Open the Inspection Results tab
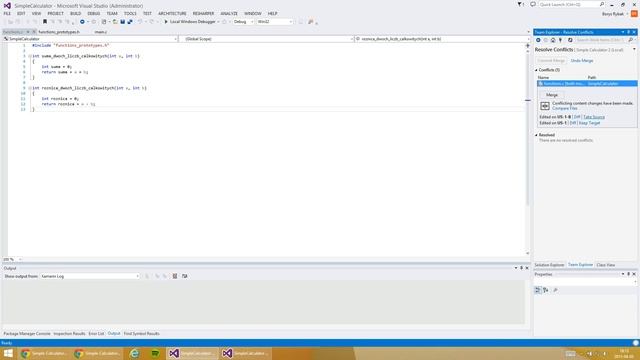The width and height of the screenshot is (640, 360). tap(69, 333)
